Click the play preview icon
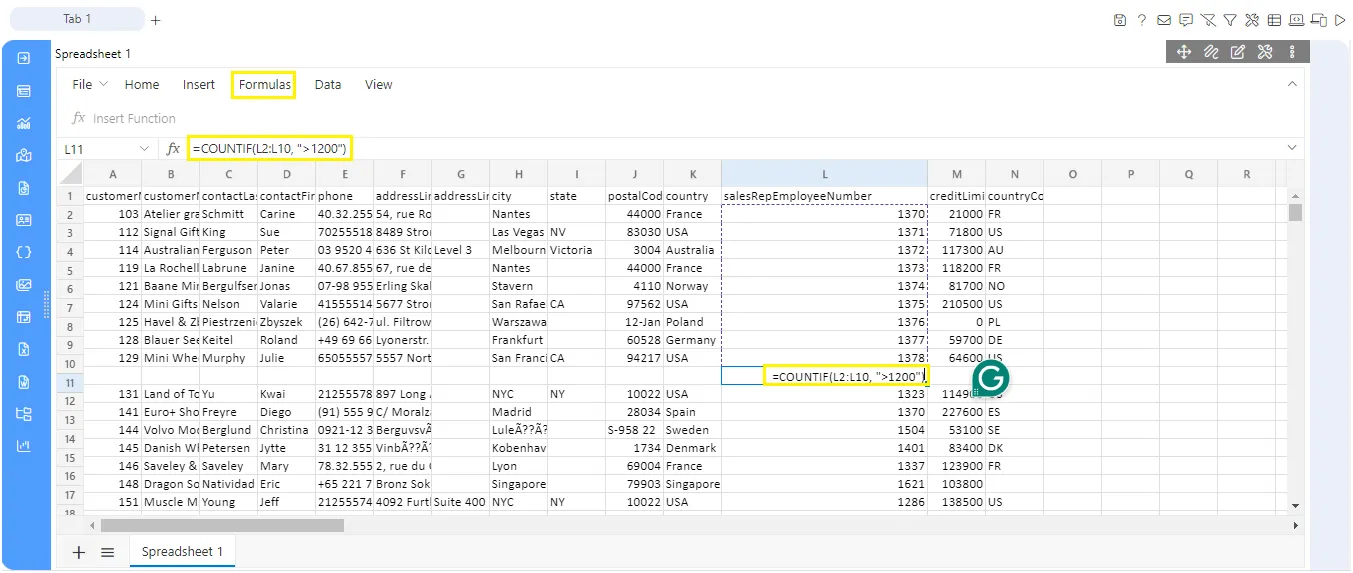The width and height of the screenshot is (1353, 573). click(x=1340, y=19)
